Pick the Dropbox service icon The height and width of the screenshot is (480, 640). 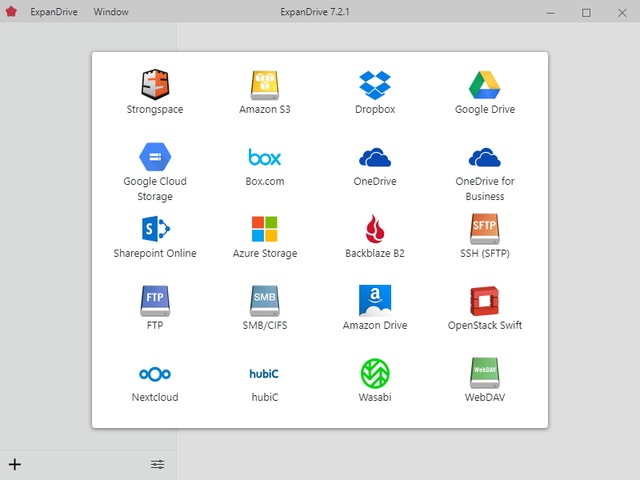point(375,85)
